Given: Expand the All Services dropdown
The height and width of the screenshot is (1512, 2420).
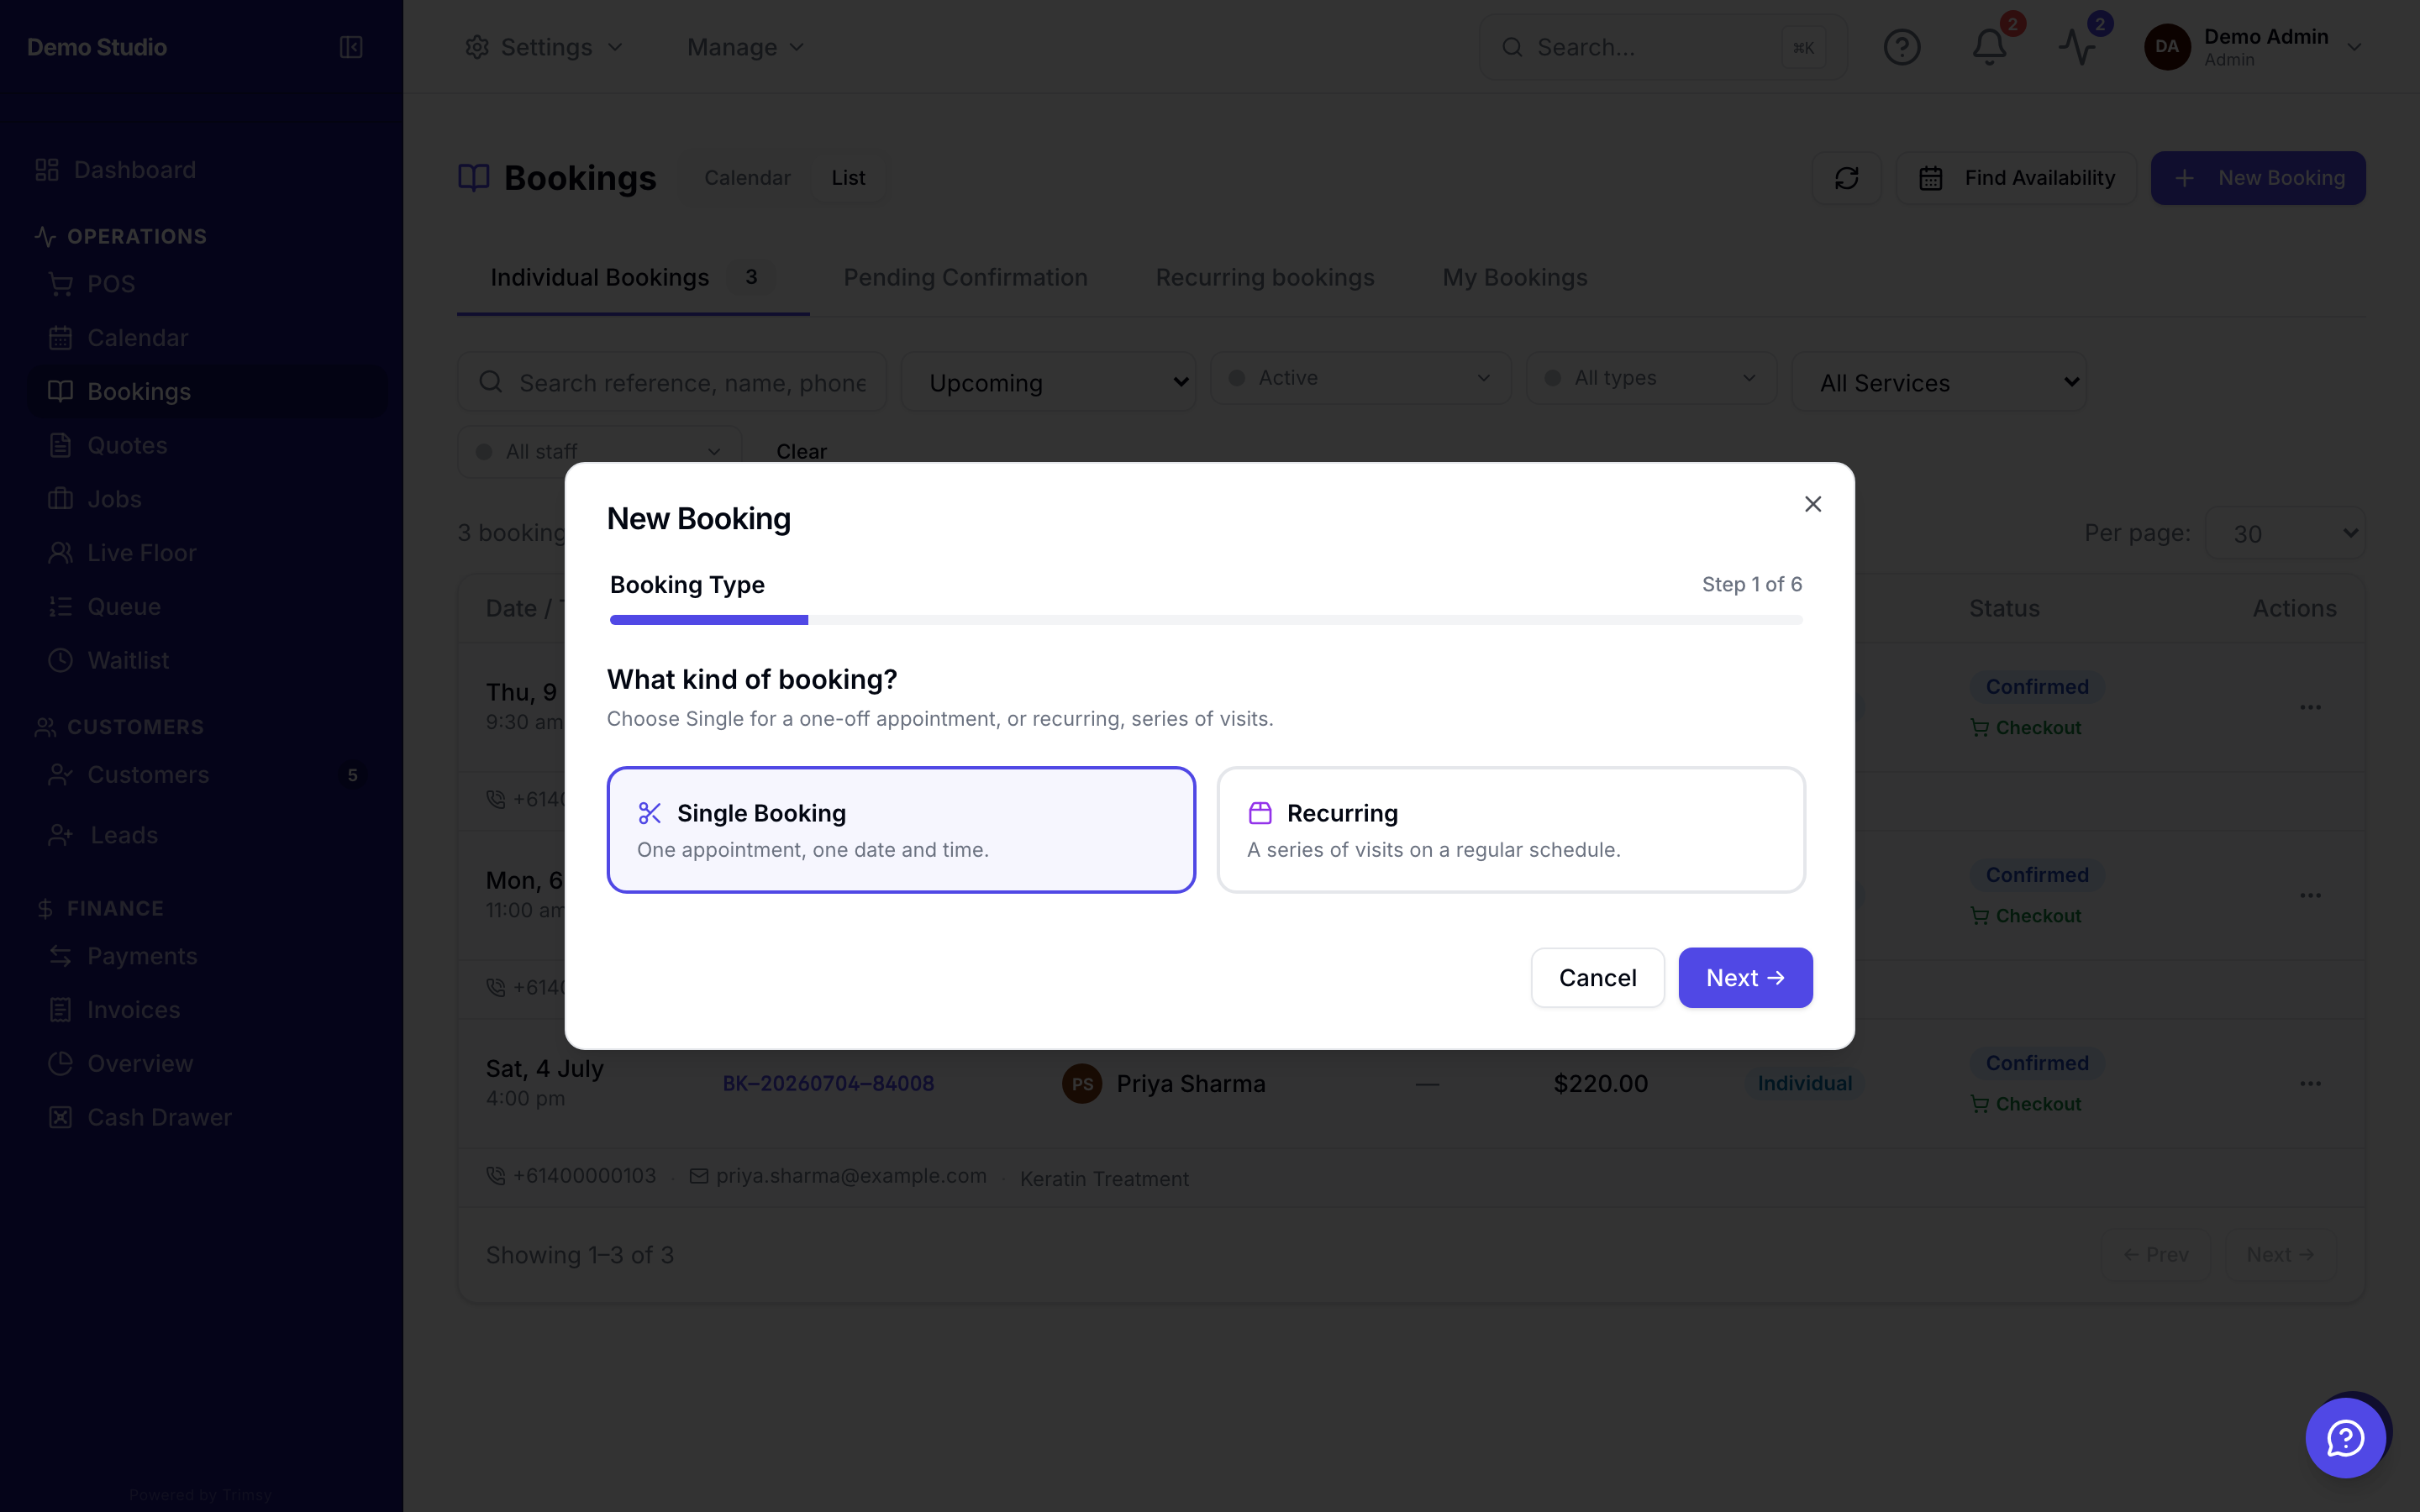Looking at the screenshot, I should tap(1939, 382).
